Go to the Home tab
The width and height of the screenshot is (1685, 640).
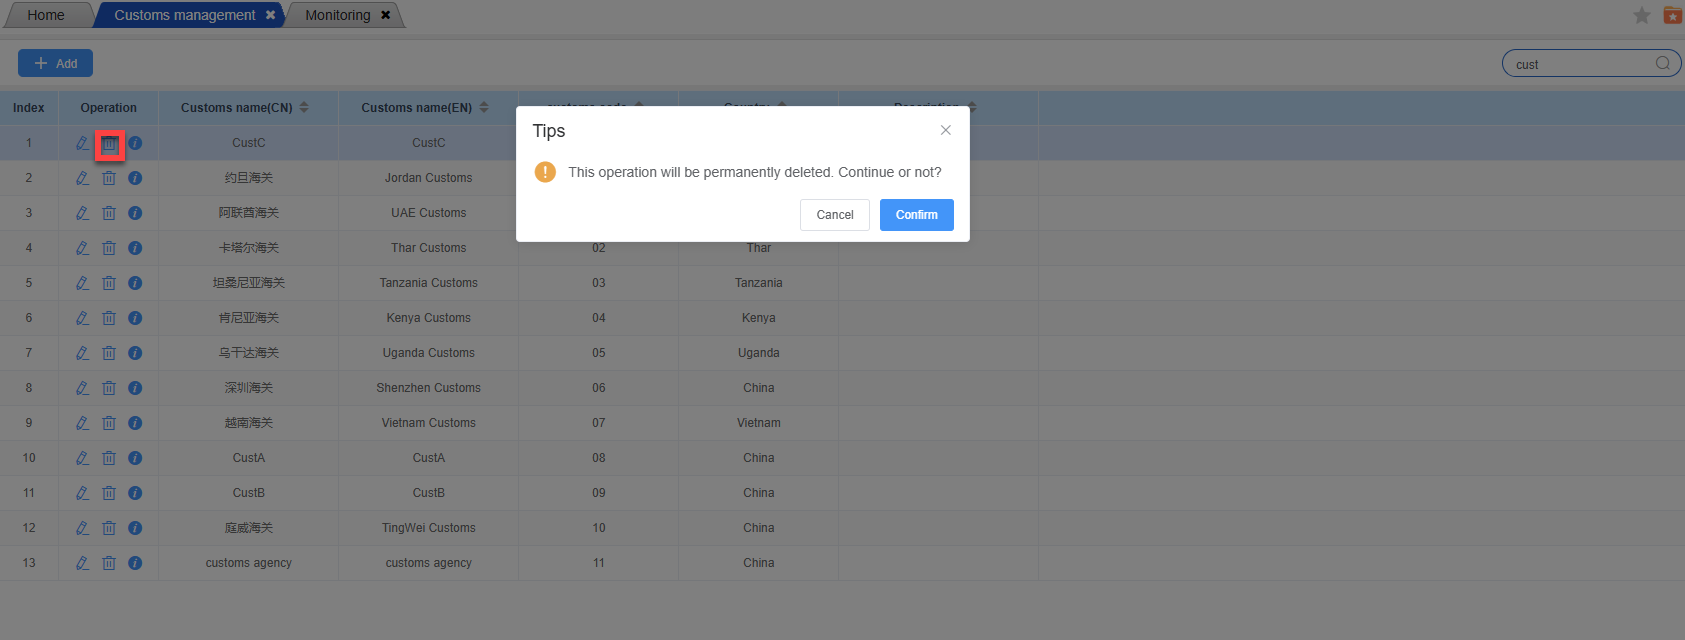[46, 15]
